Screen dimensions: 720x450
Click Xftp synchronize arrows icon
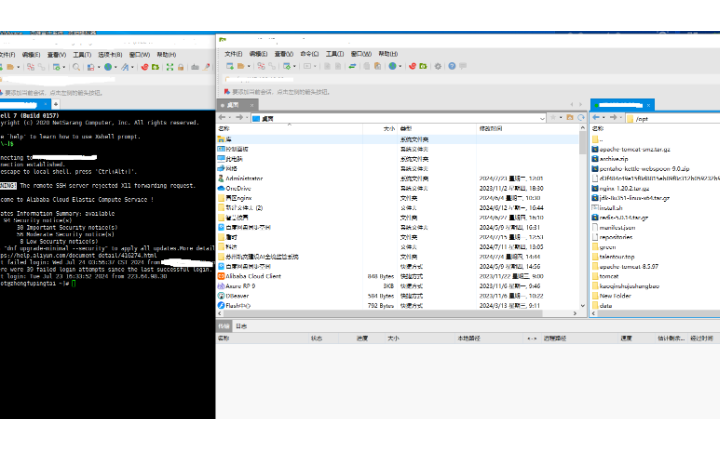point(352,66)
